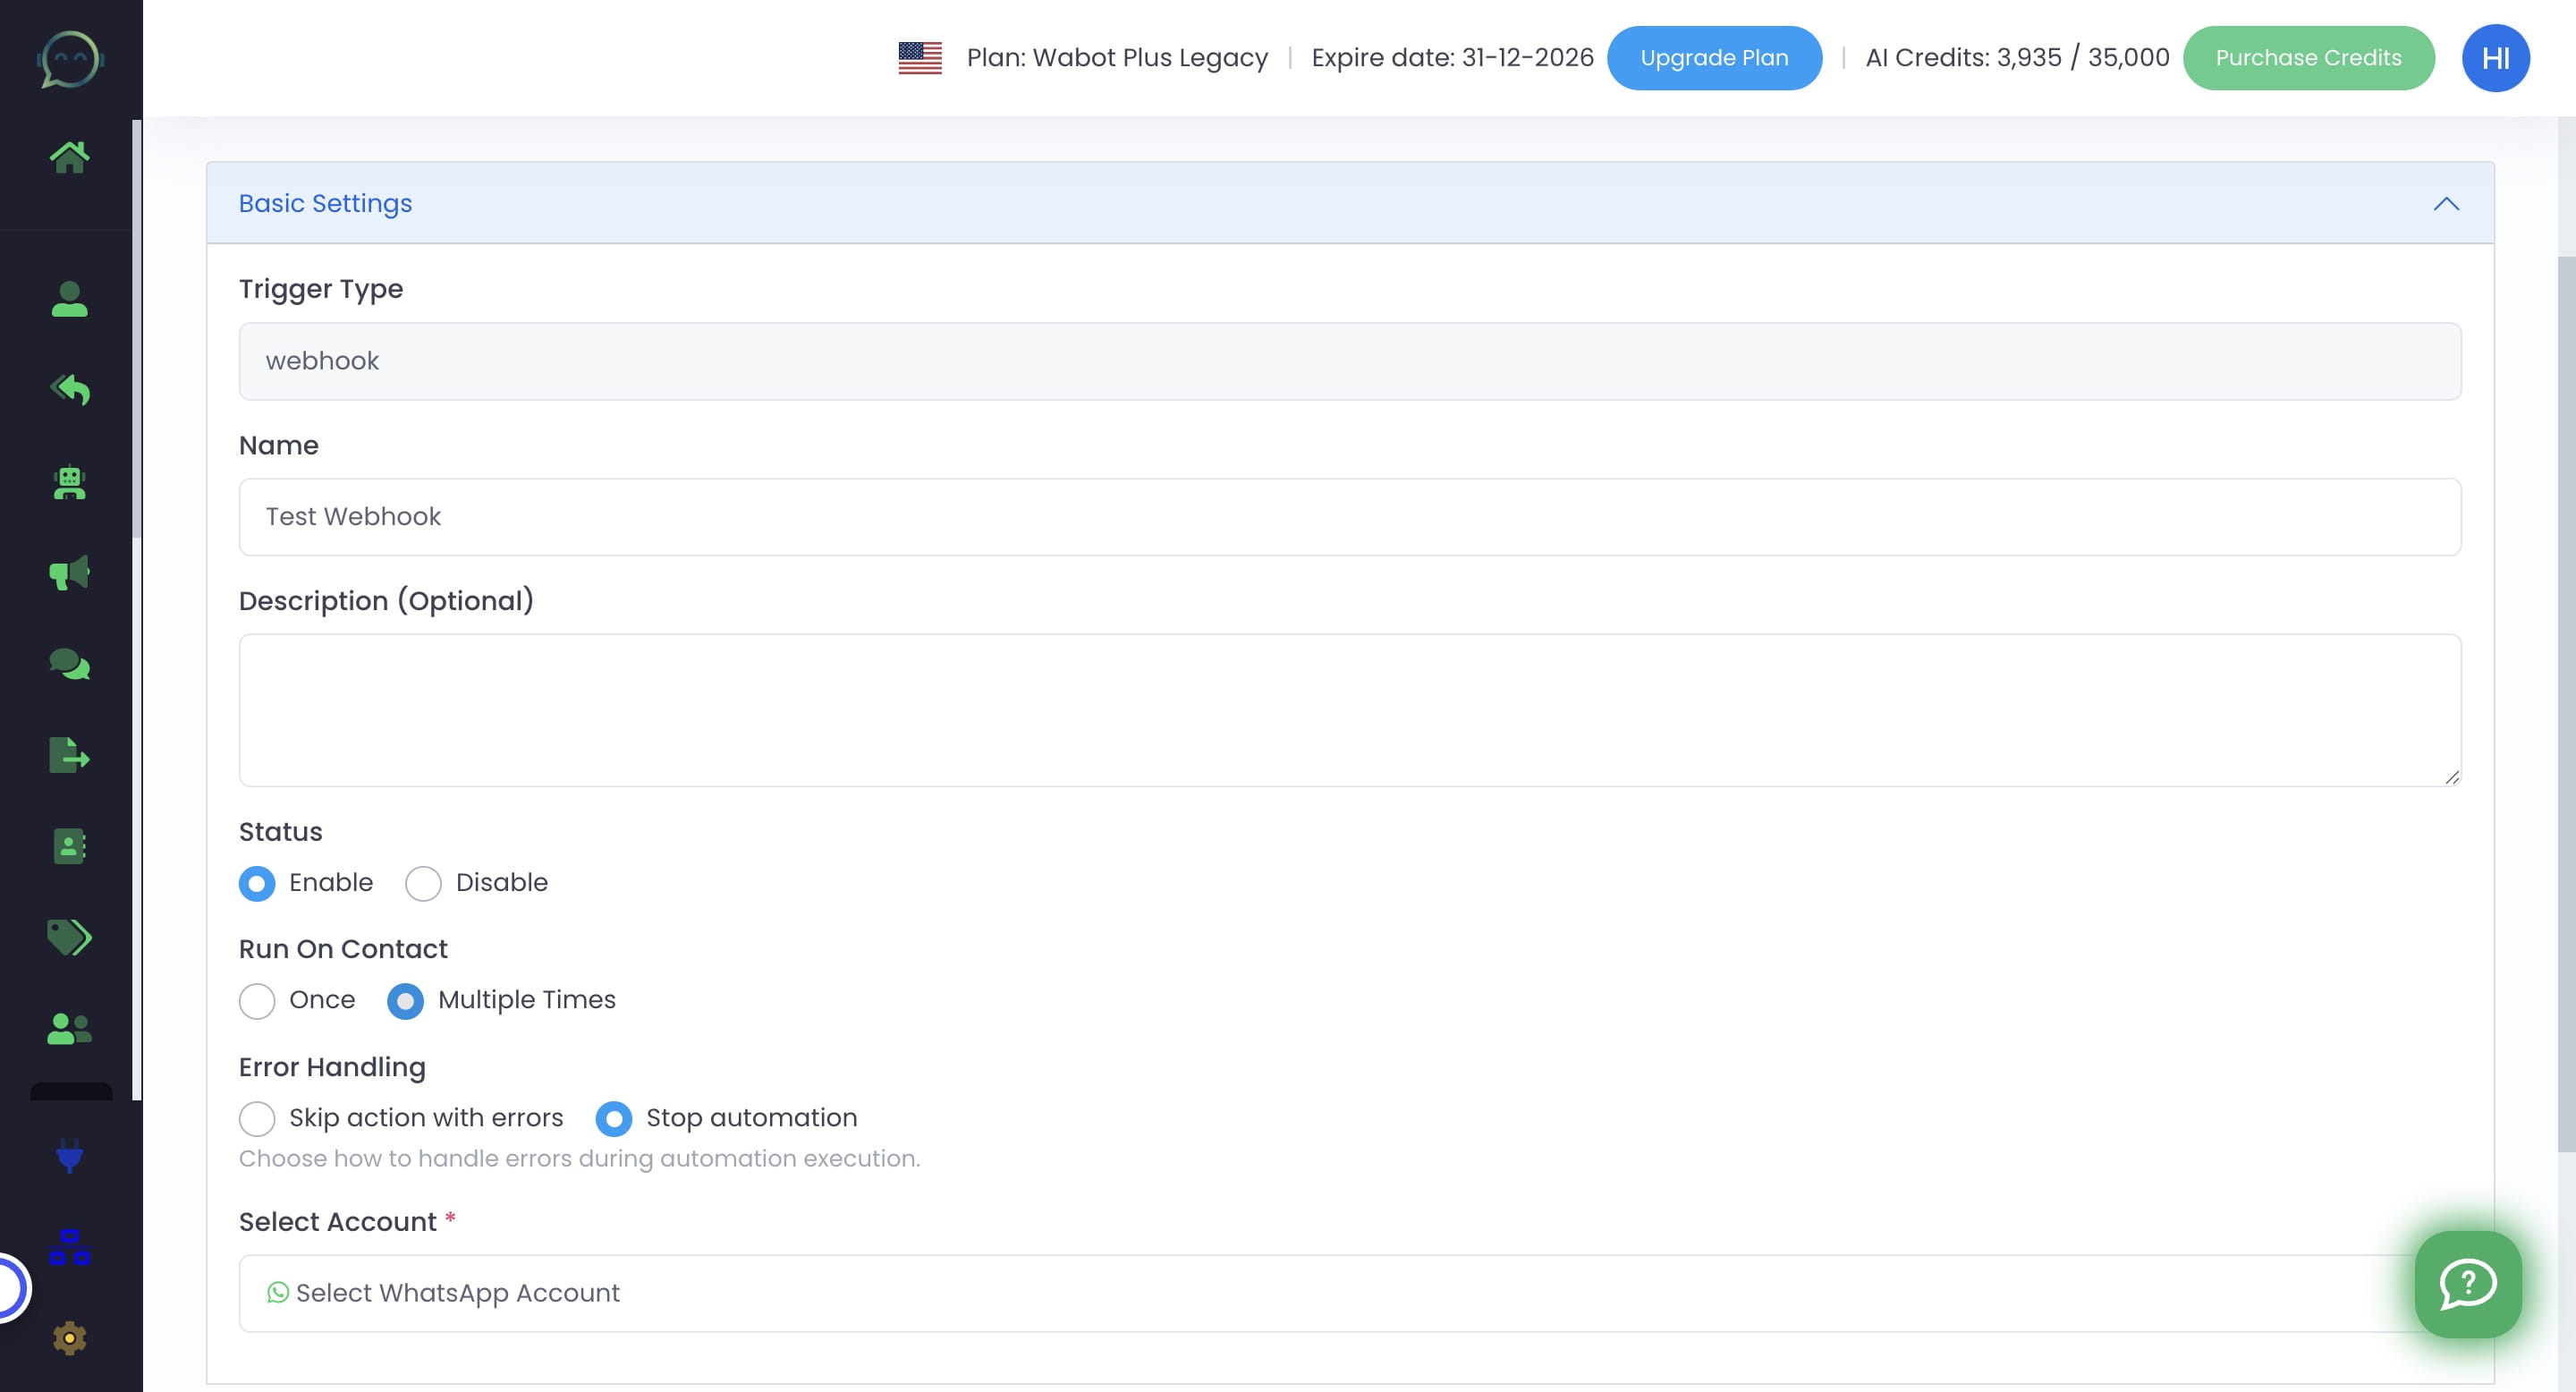Select Skip action with errors option
Viewport: 2576px width, 1392px height.
pos(257,1119)
